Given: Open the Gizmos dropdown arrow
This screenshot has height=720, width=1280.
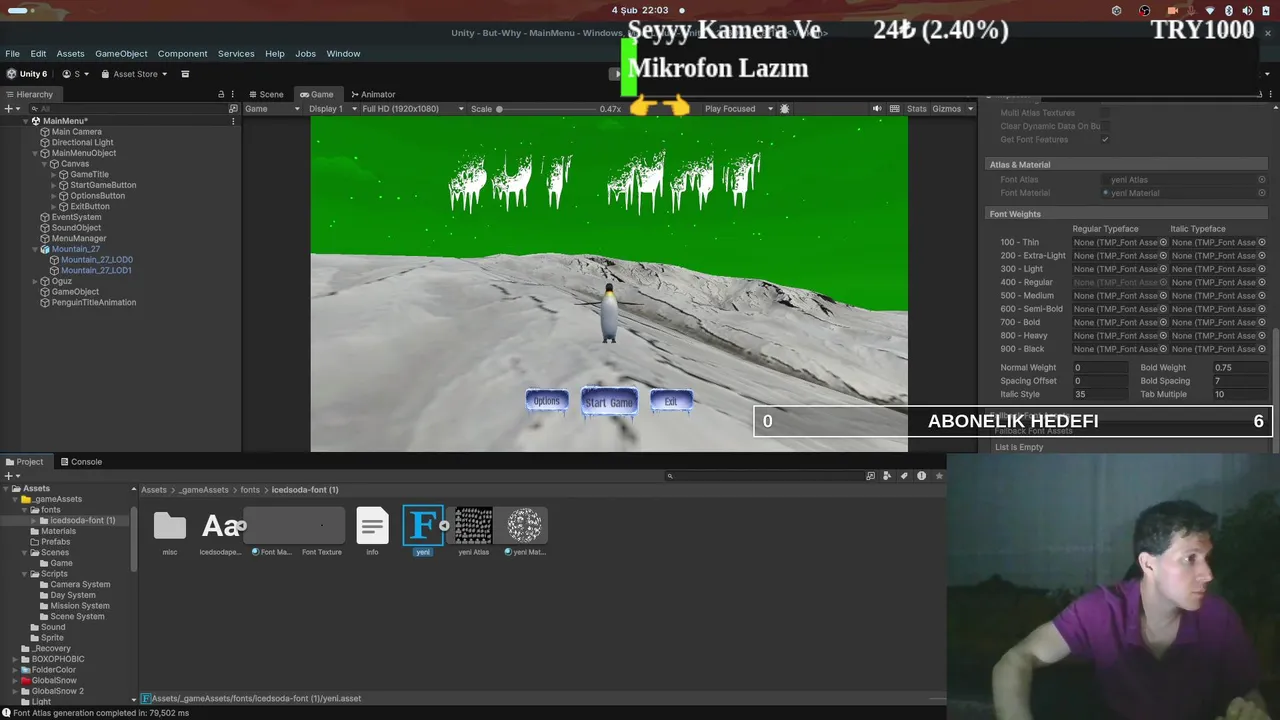Looking at the screenshot, I should tap(970, 109).
